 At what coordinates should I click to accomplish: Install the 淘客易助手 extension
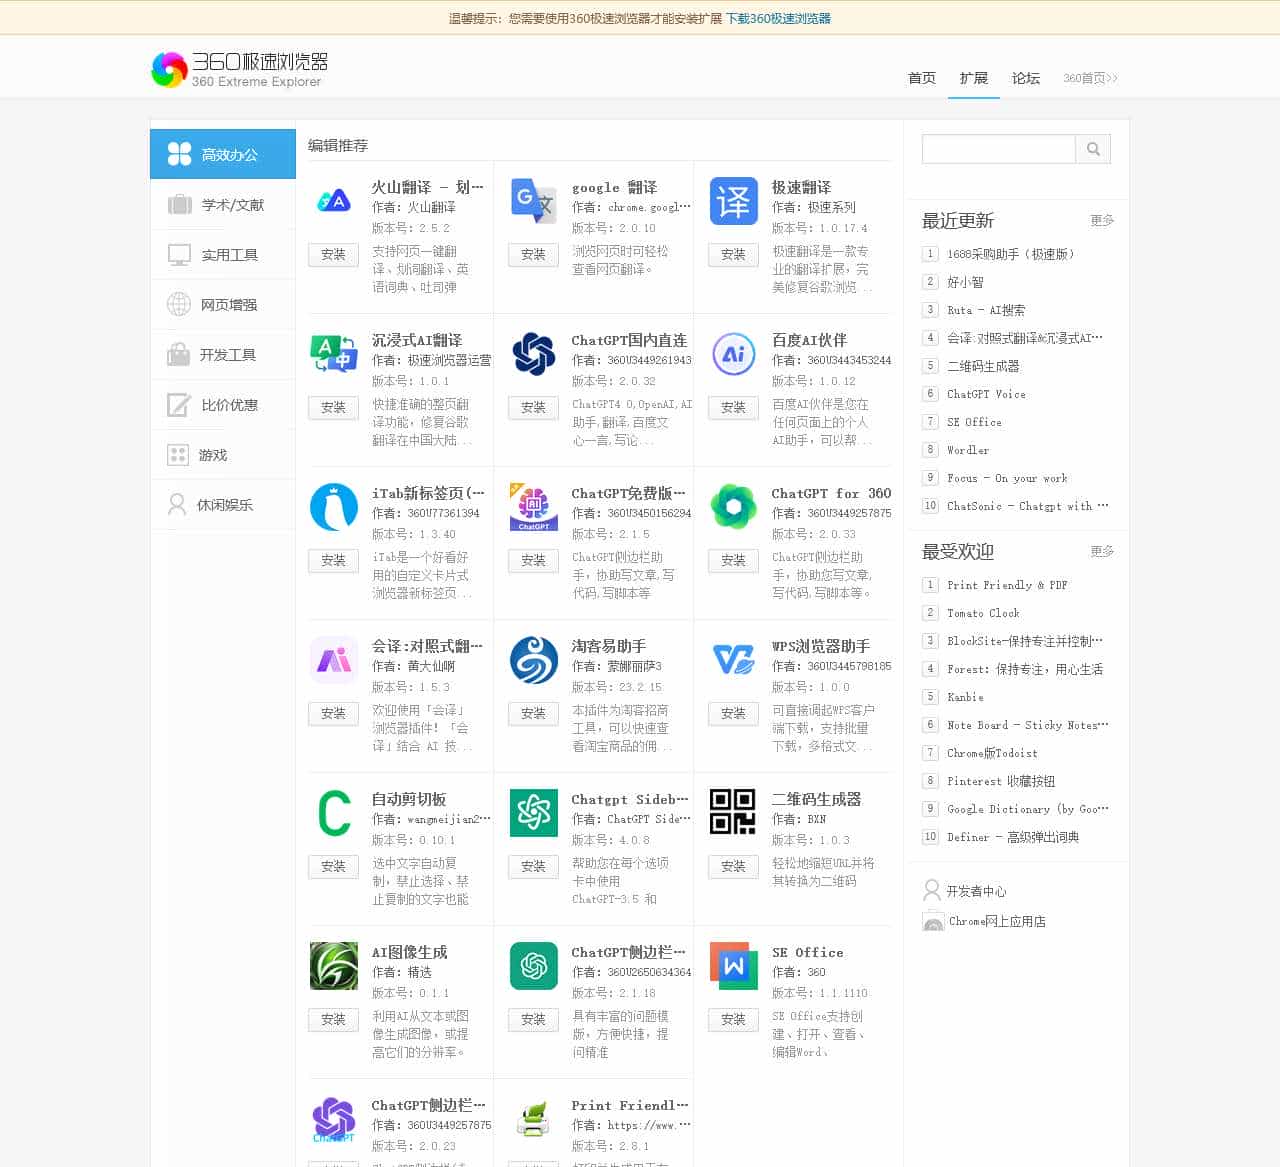pyautogui.click(x=533, y=714)
